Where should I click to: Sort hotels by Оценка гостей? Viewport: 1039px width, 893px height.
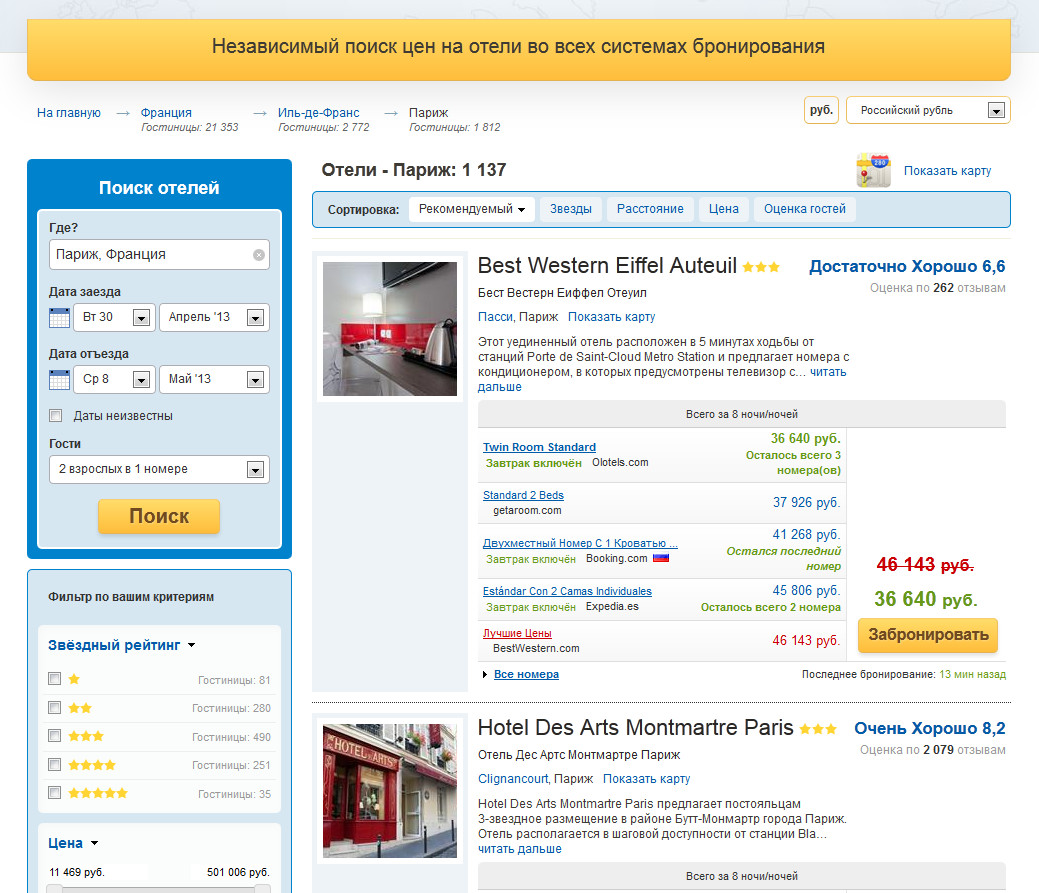coord(804,209)
